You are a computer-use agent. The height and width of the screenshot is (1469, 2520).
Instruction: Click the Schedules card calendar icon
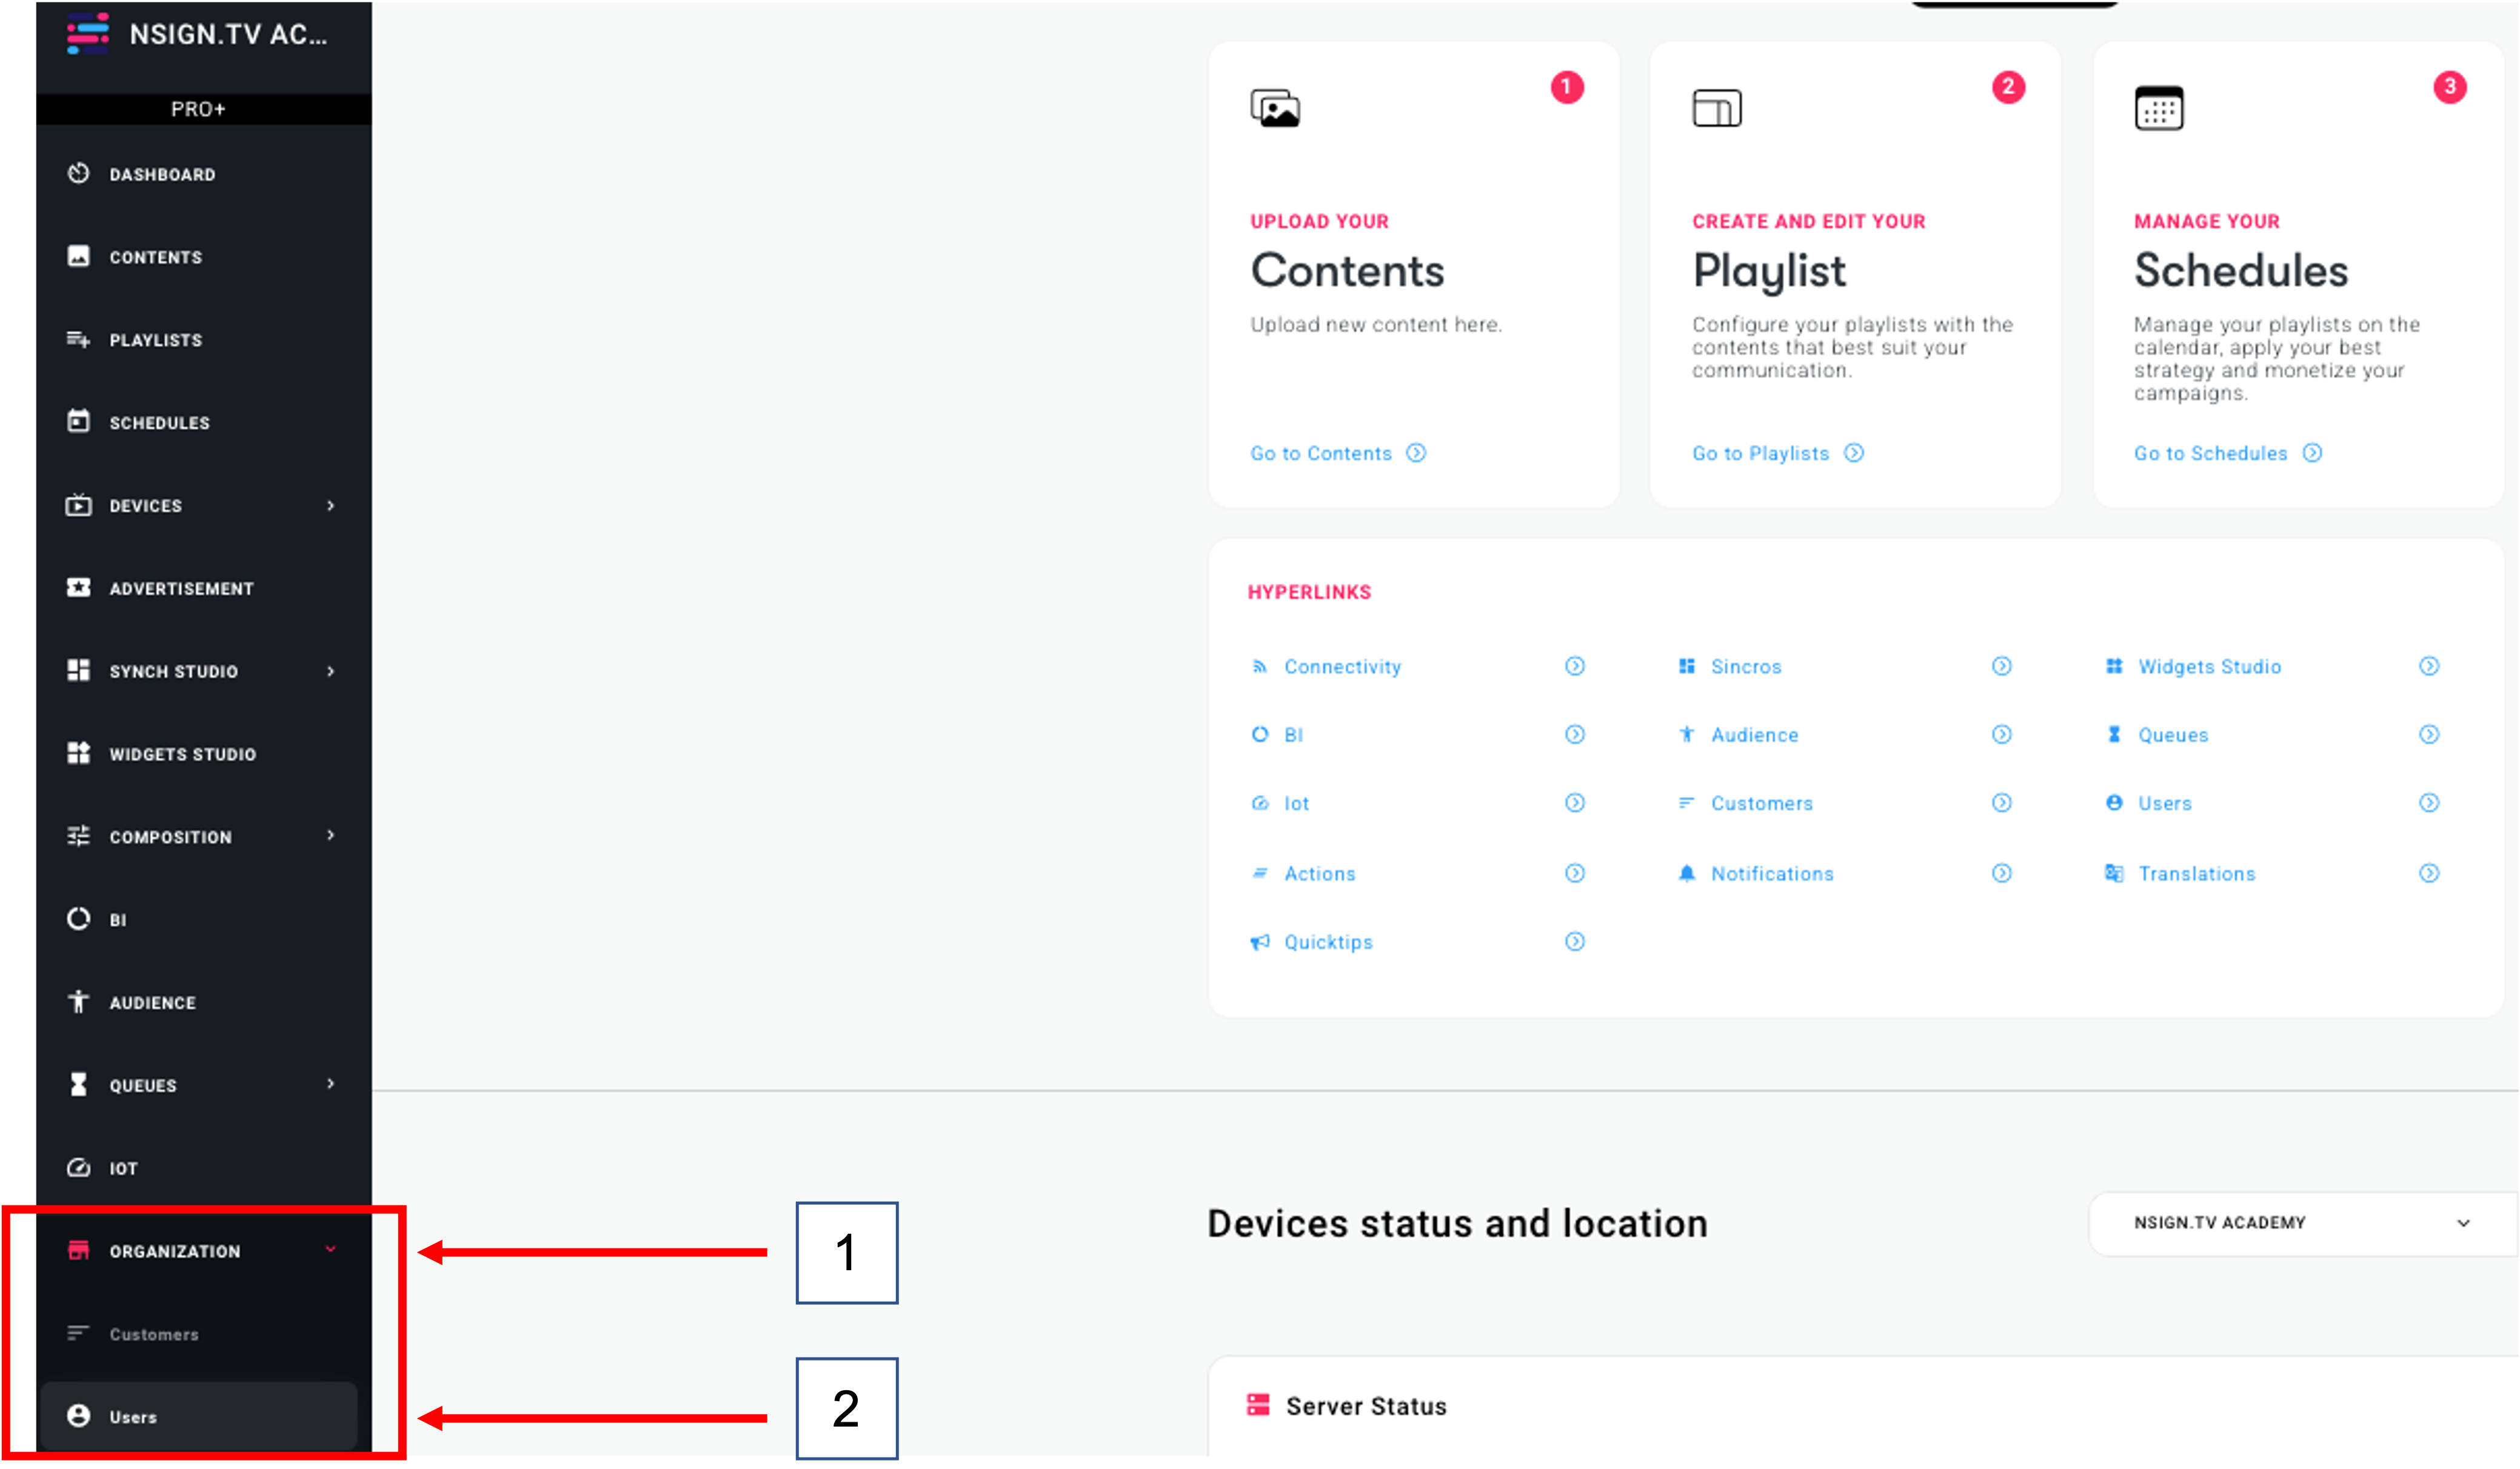point(2158,108)
